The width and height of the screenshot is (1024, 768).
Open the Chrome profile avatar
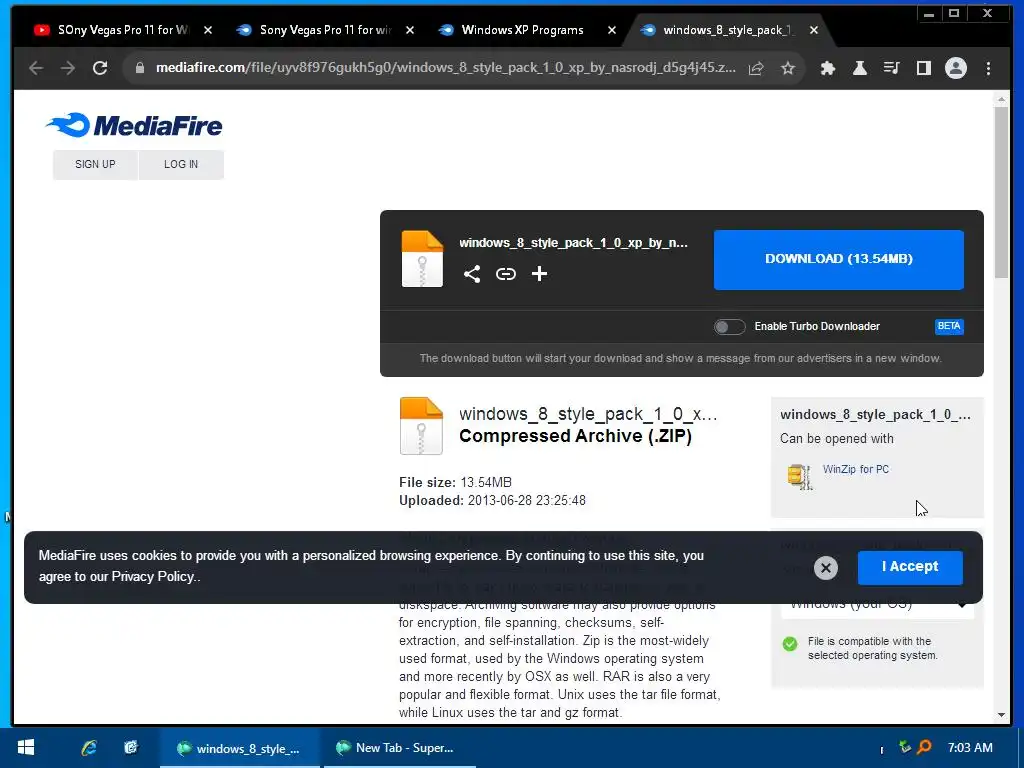[956, 68]
